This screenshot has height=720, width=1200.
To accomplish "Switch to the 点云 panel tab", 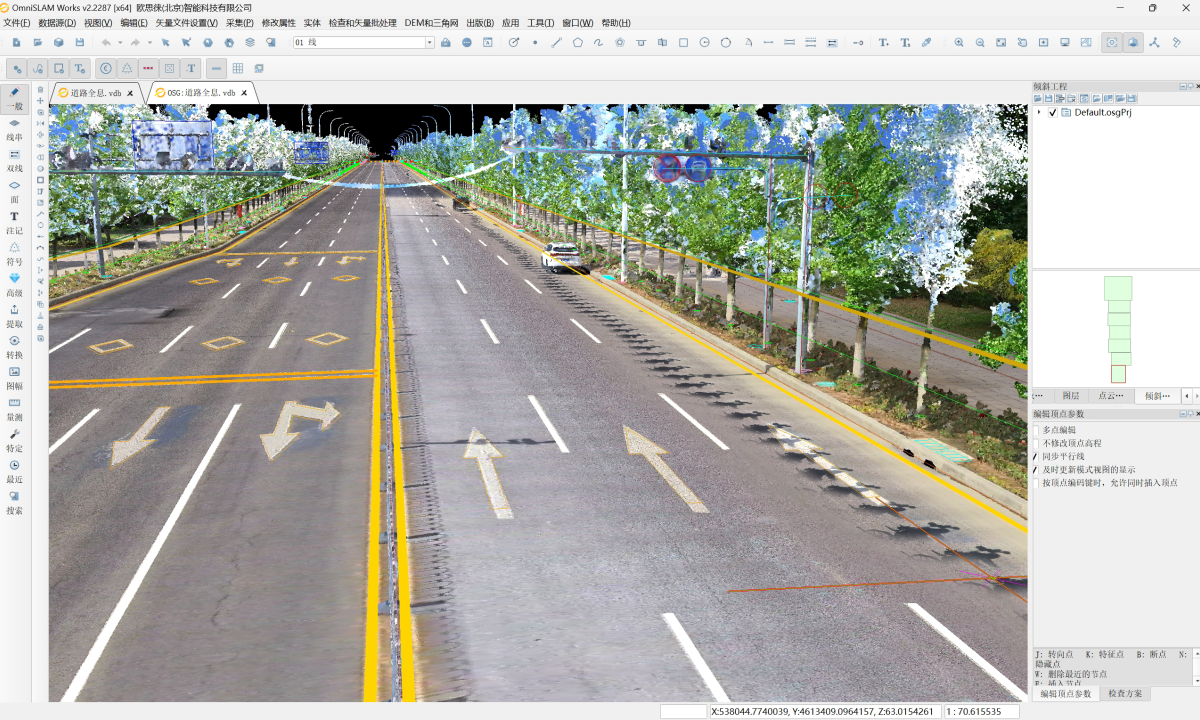I will coord(1111,396).
